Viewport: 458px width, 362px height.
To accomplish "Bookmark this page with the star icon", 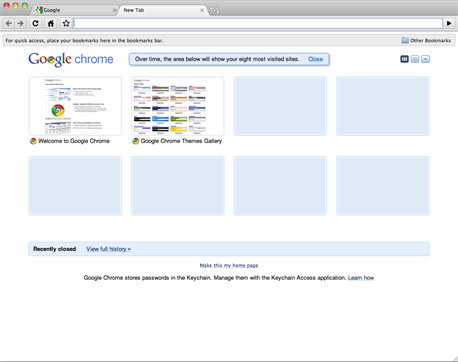I will click(66, 23).
